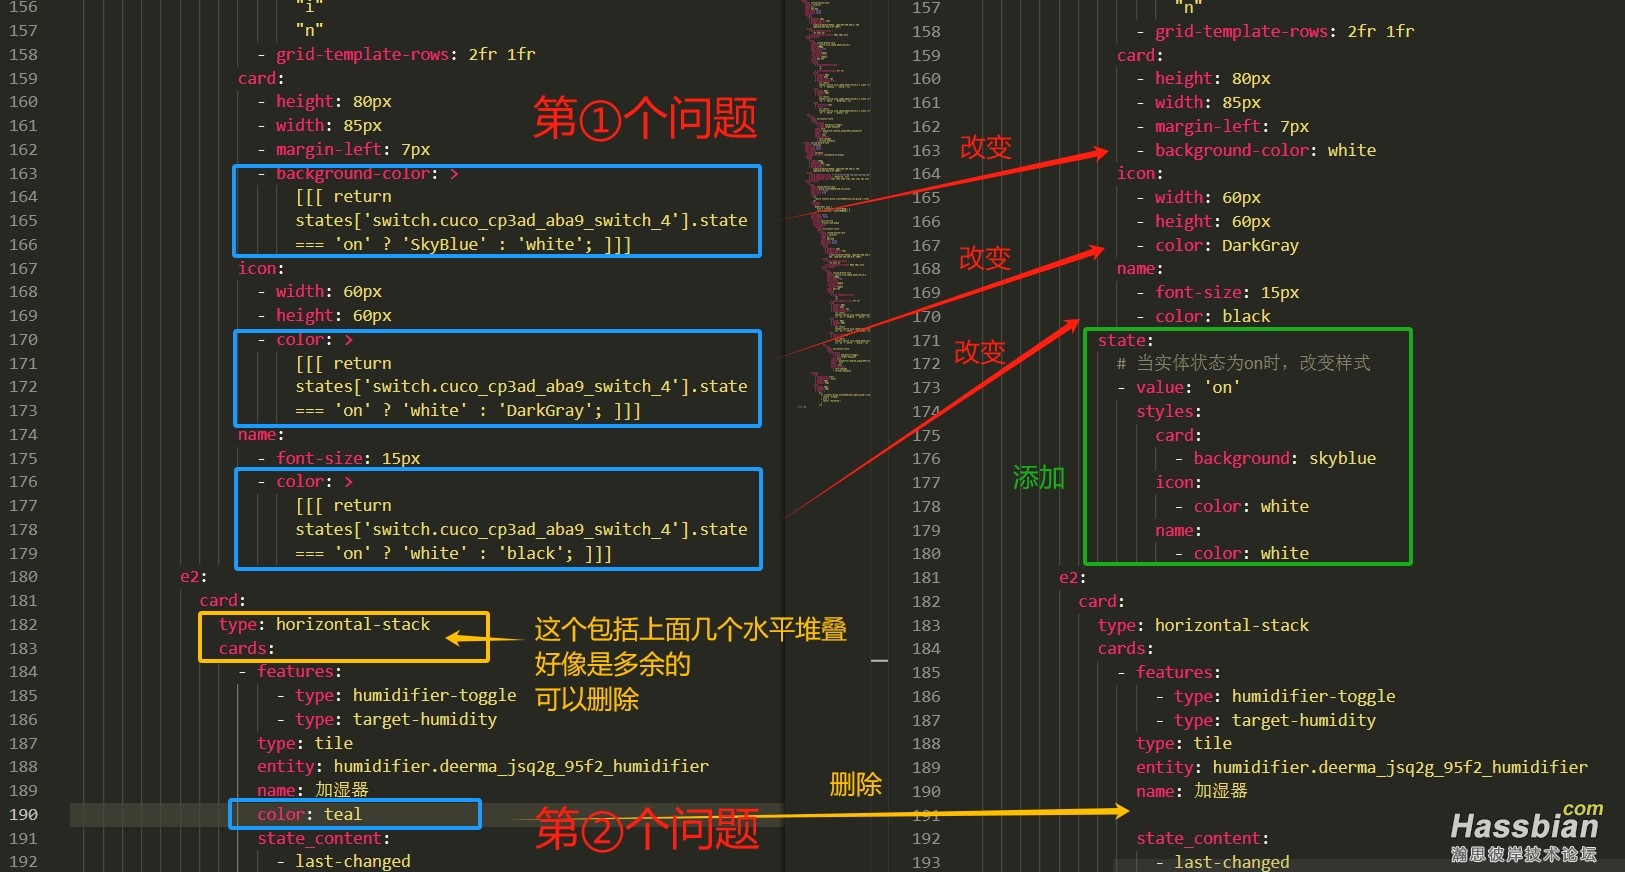Image resolution: width=1625 pixels, height=872 pixels.
Task: Click 'background-color: white' in right pane
Action: point(1265,150)
